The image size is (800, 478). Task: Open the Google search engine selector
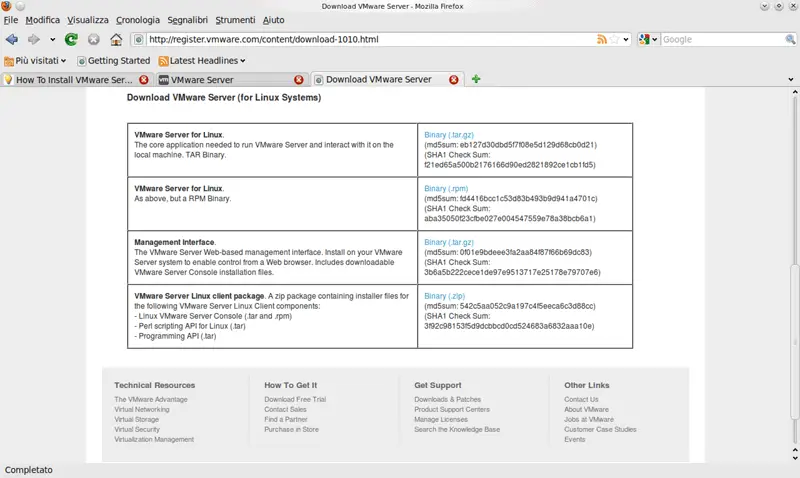648,39
